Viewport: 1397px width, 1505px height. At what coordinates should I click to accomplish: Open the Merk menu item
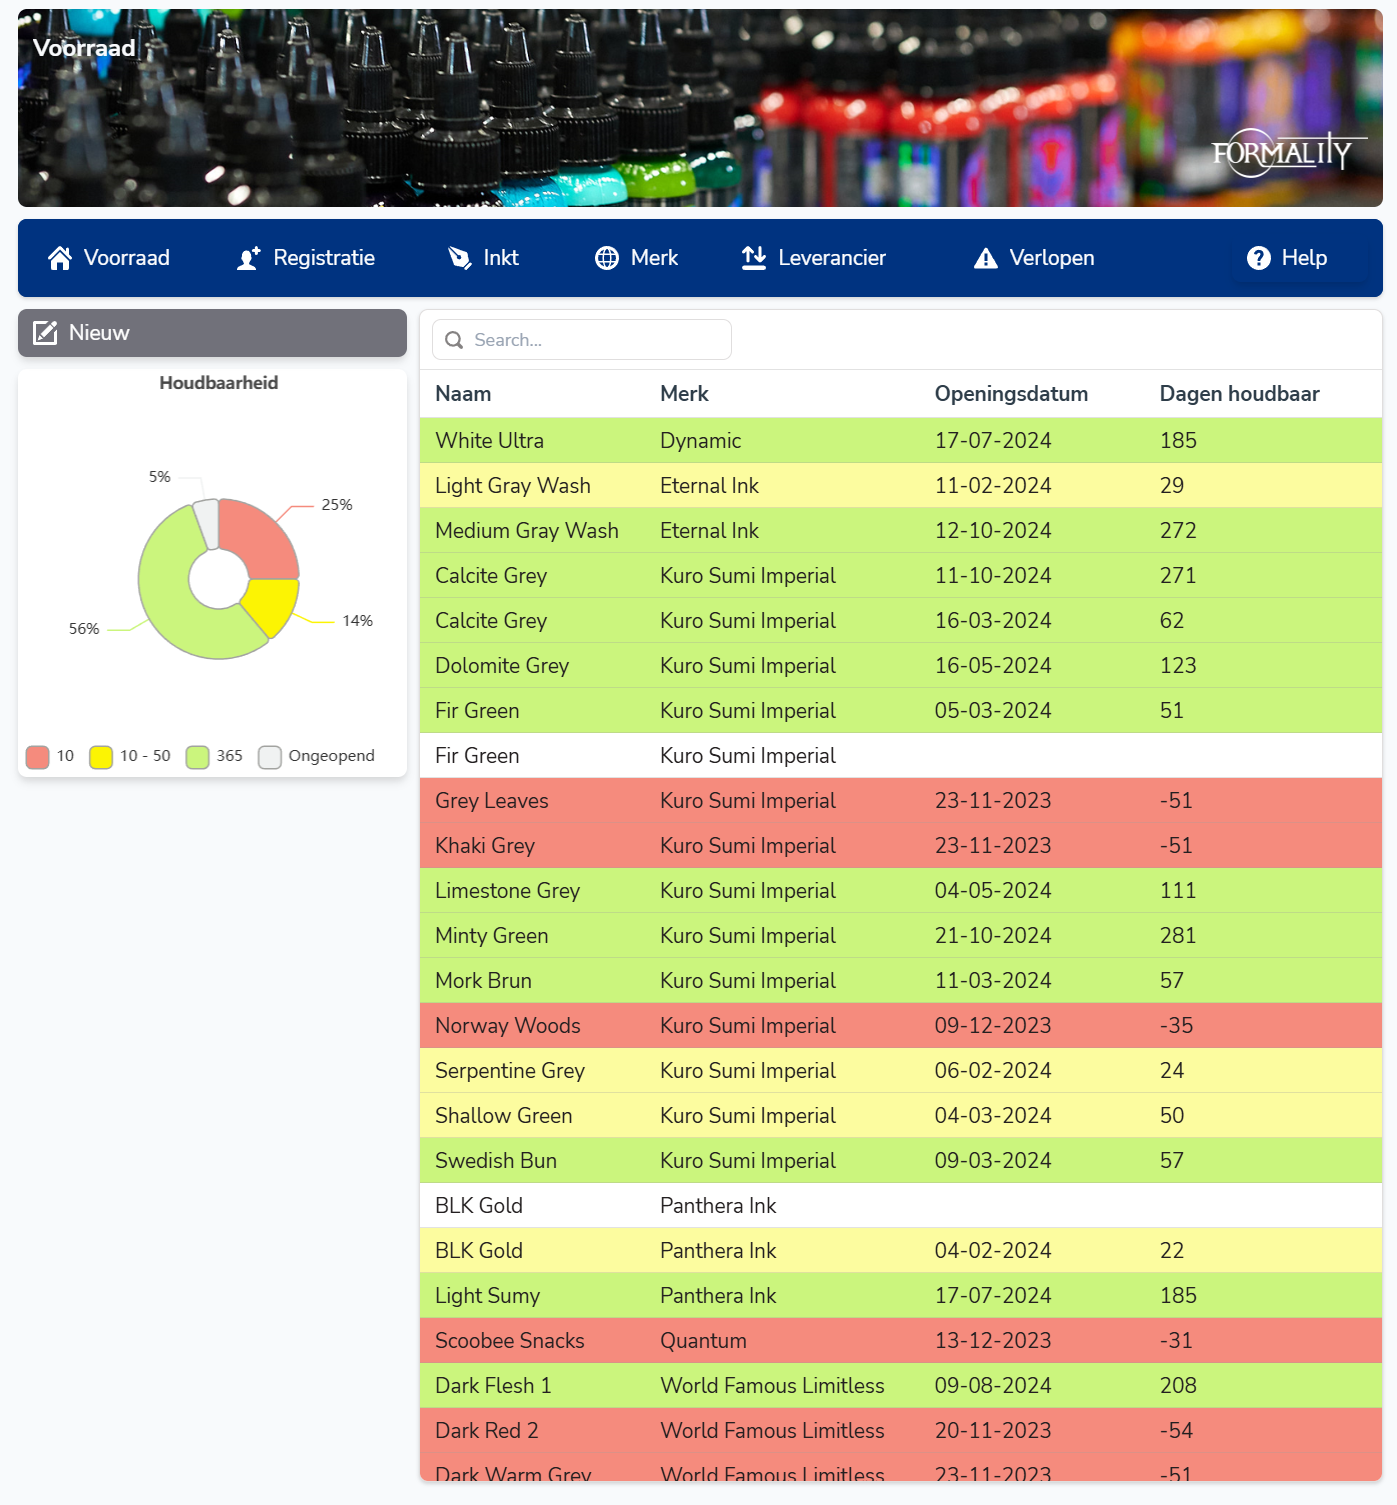coord(637,258)
